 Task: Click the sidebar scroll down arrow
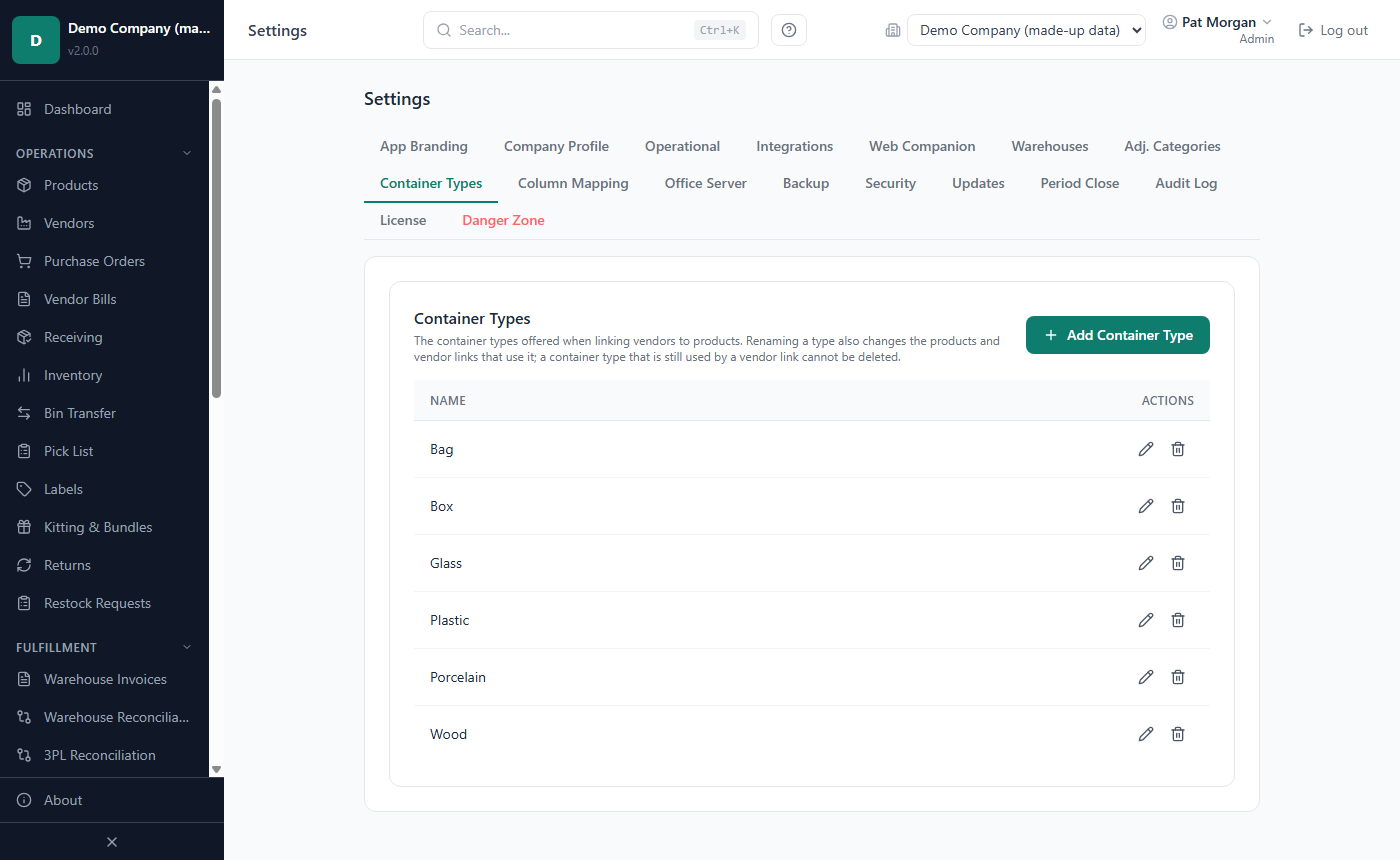(x=216, y=770)
